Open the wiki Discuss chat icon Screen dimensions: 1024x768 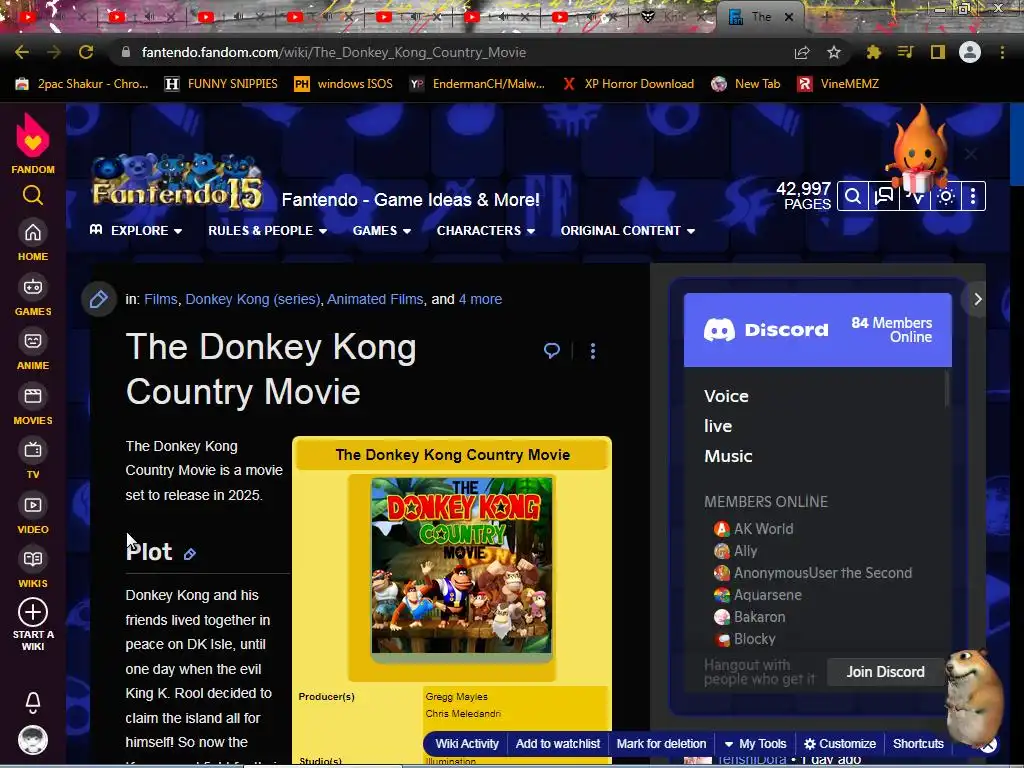point(884,196)
